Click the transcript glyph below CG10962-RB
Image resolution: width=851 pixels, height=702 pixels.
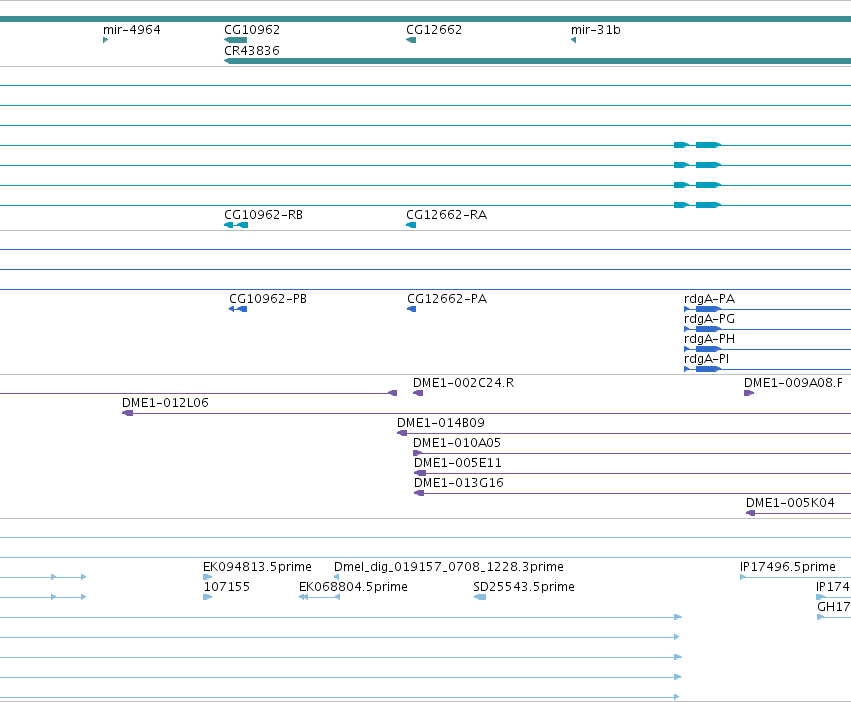click(236, 225)
